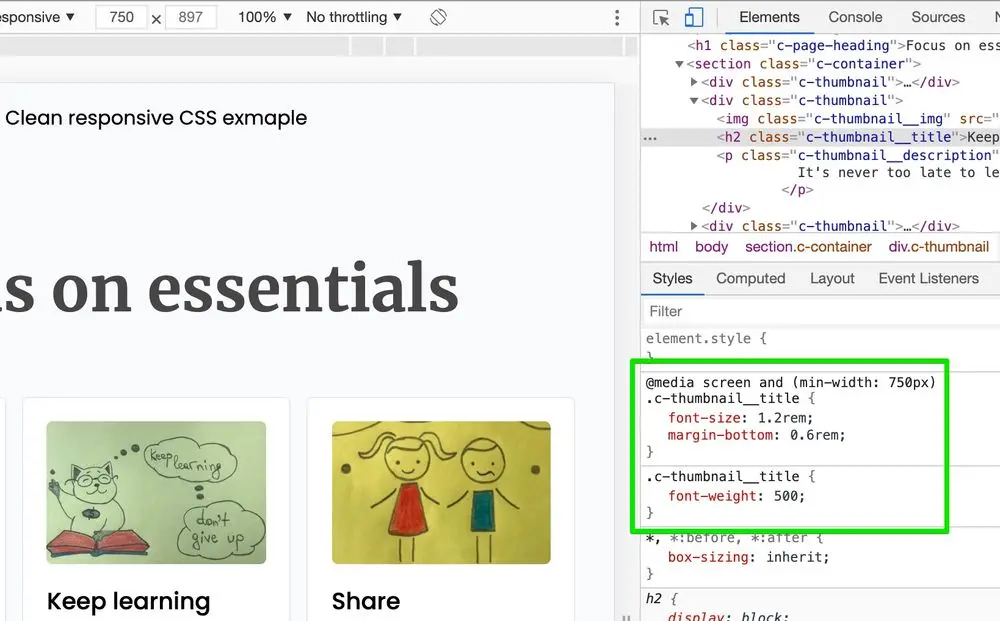Open the No throttling dropdown

tap(352, 17)
